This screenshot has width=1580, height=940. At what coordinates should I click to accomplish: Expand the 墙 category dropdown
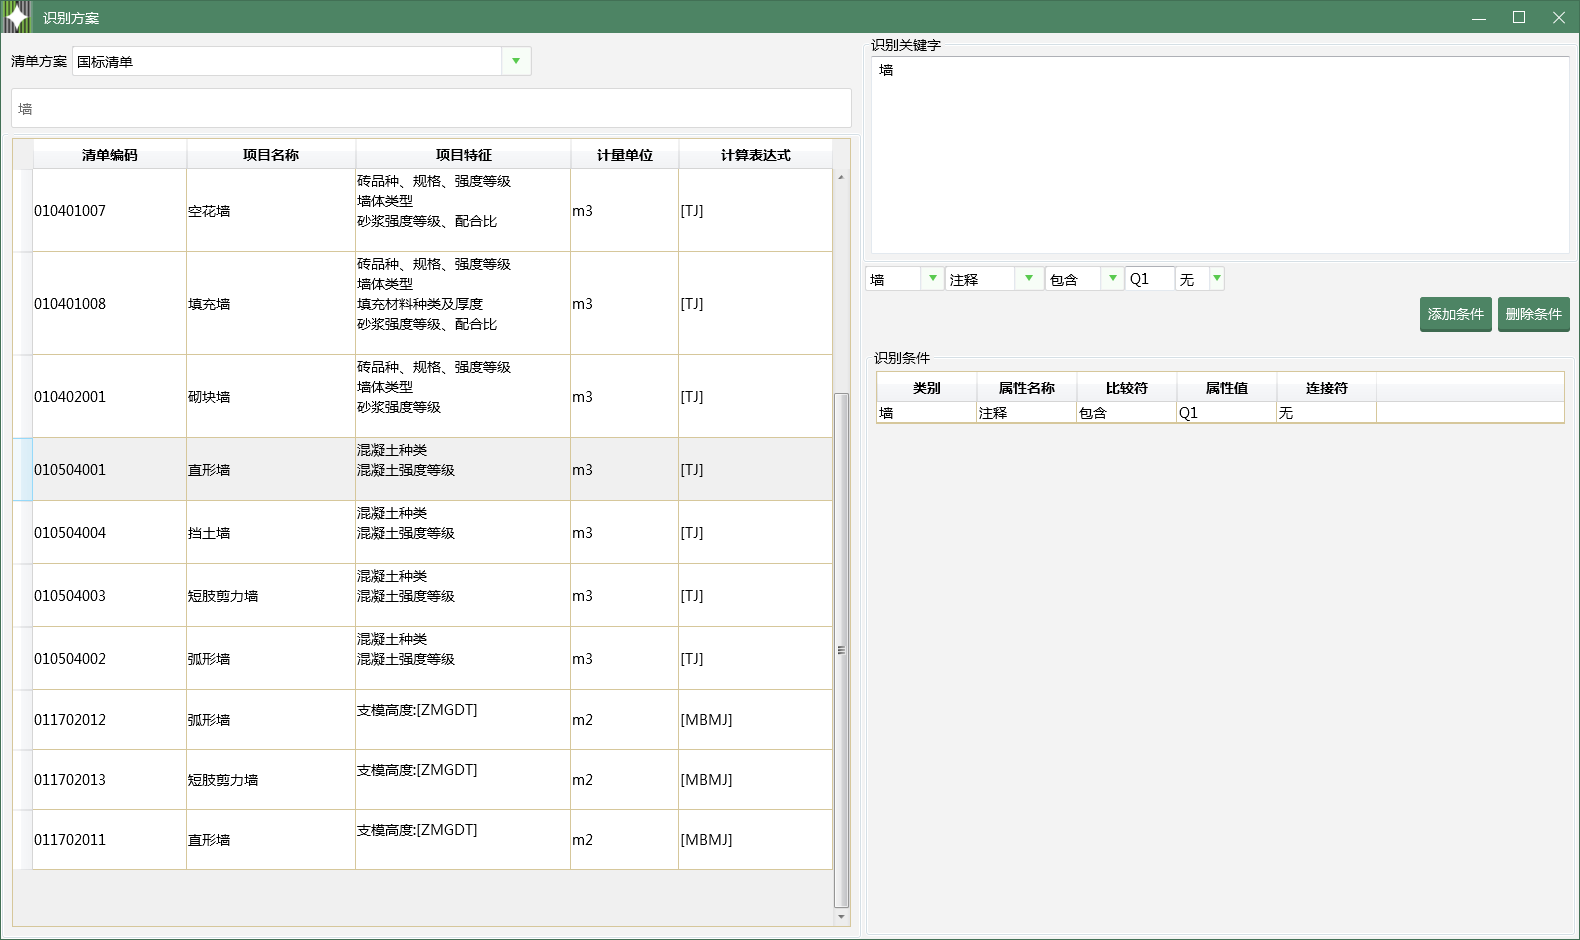tap(932, 279)
